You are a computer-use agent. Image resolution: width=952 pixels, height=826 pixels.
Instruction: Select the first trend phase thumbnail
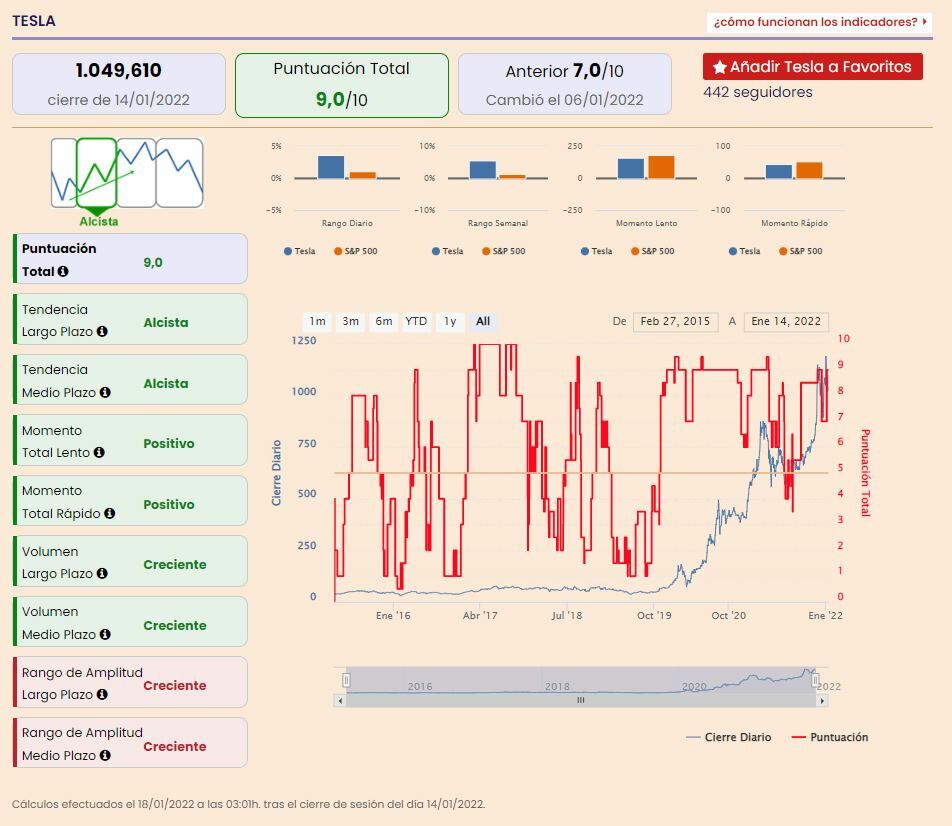[64, 173]
